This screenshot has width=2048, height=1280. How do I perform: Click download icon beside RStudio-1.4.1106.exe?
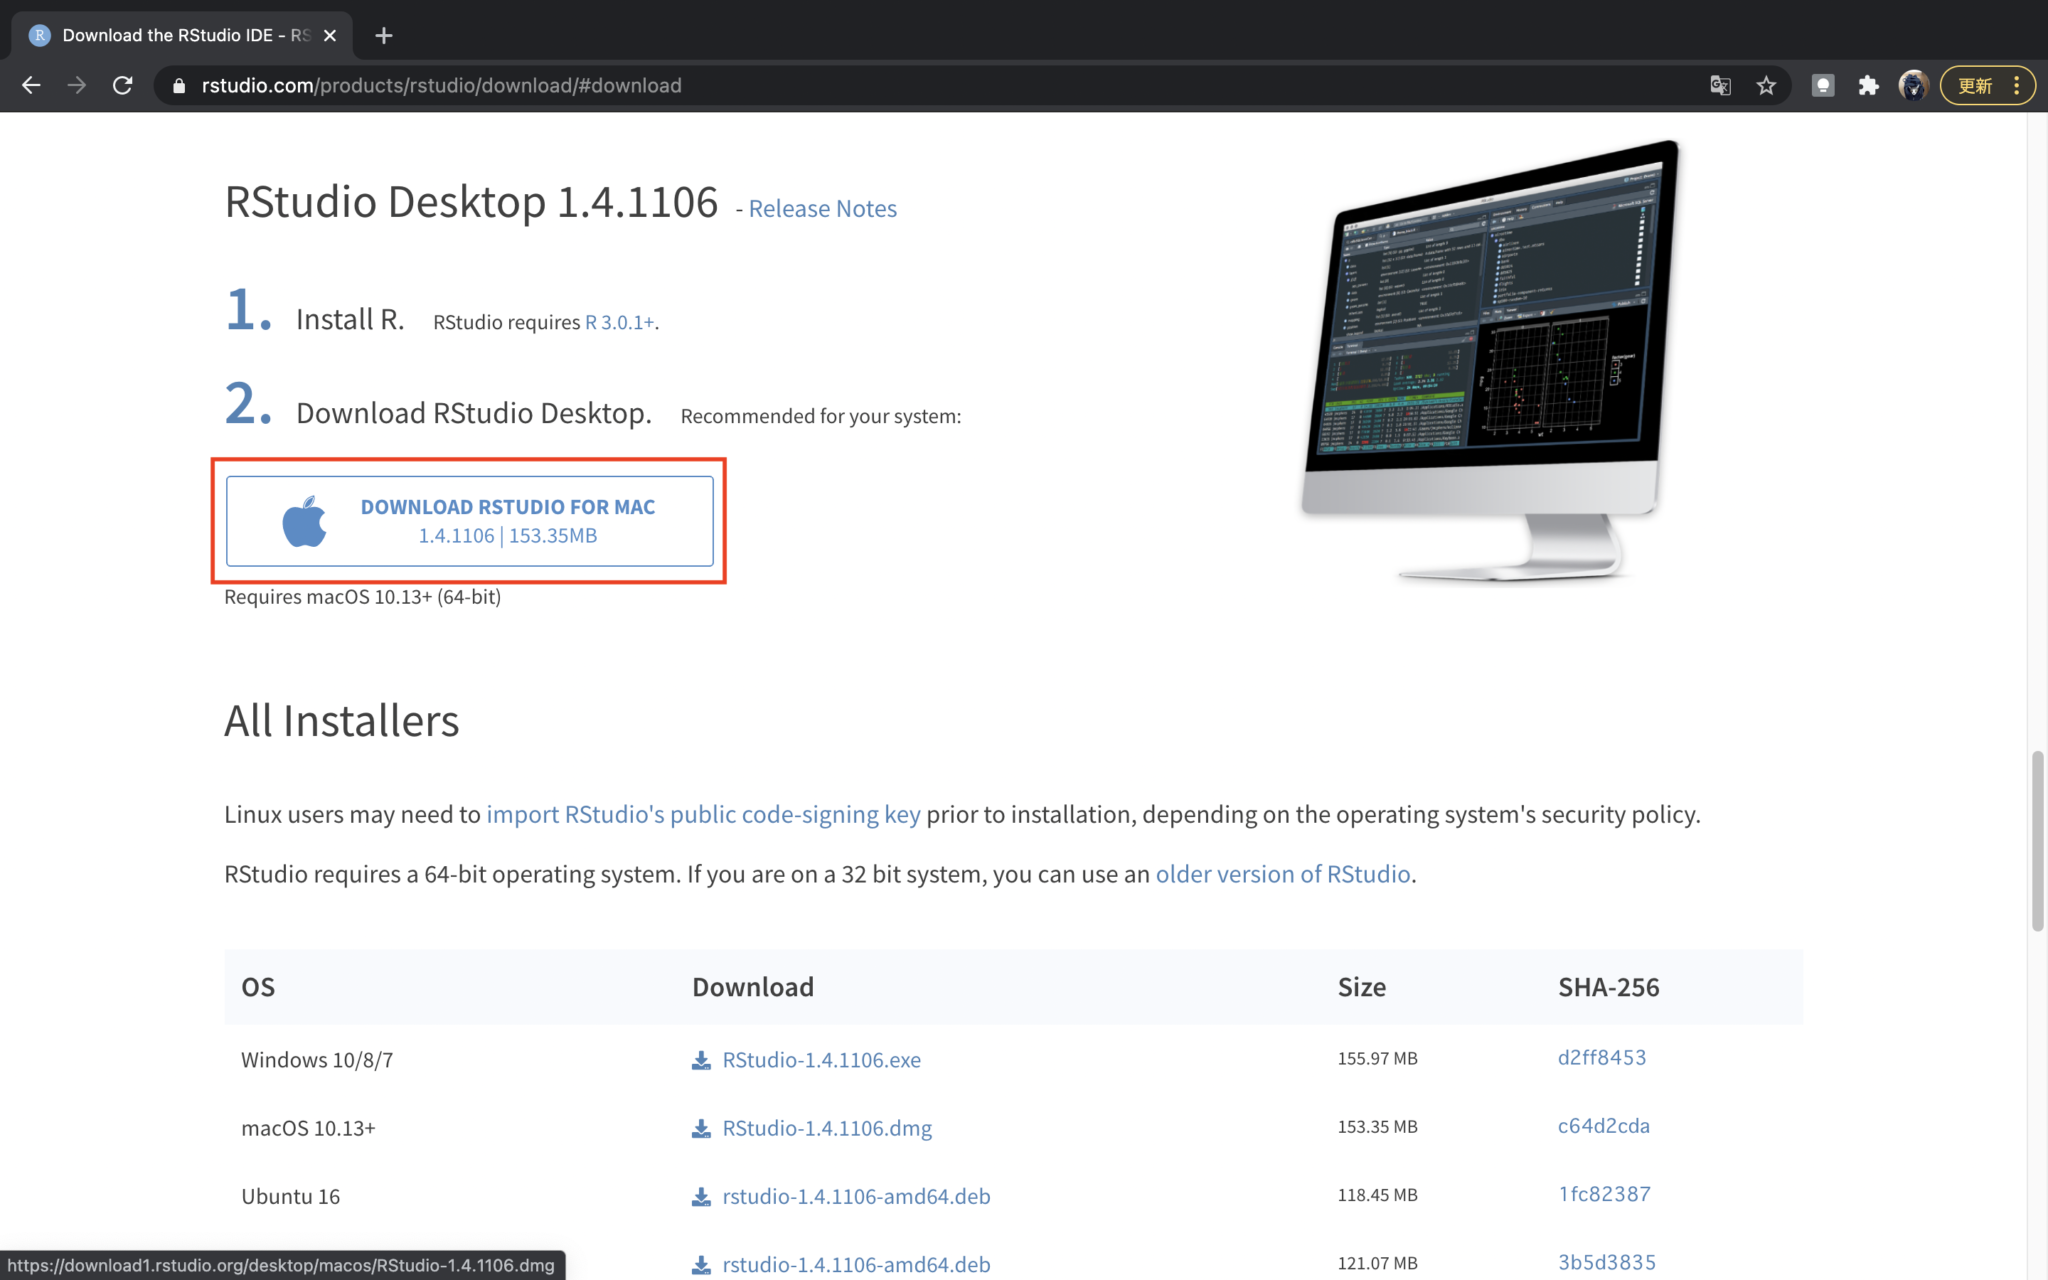(701, 1060)
